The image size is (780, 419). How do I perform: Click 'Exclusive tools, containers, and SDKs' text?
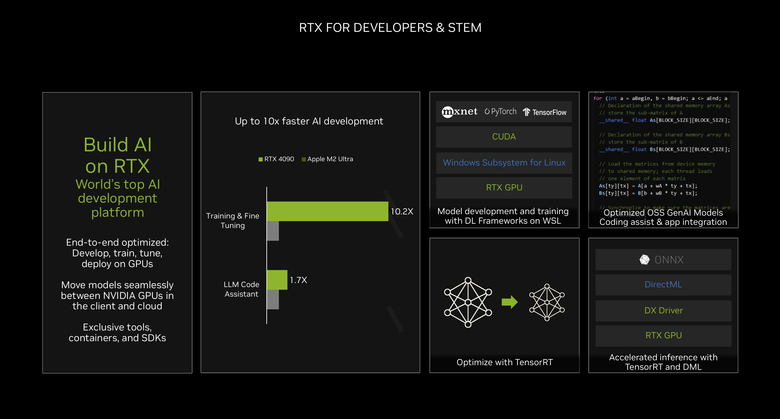[117, 332]
